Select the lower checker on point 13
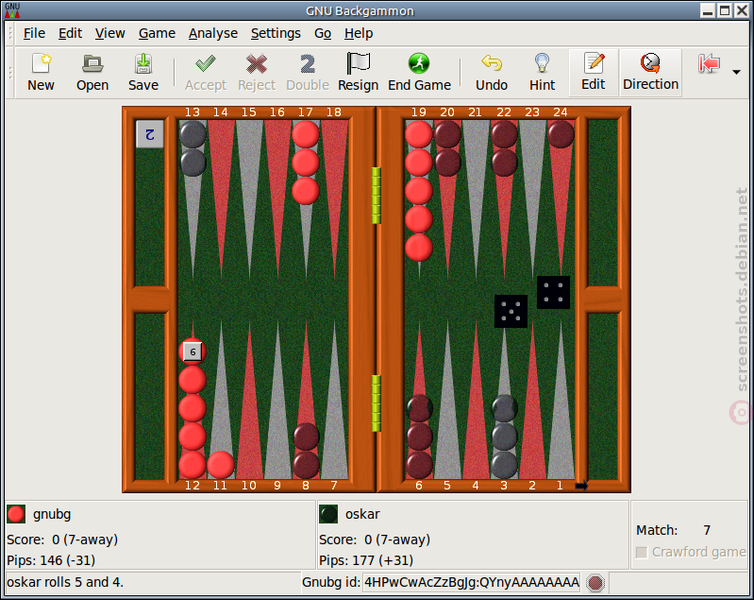The height and width of the screenshot is (600, 754). [x=192, y=162]
